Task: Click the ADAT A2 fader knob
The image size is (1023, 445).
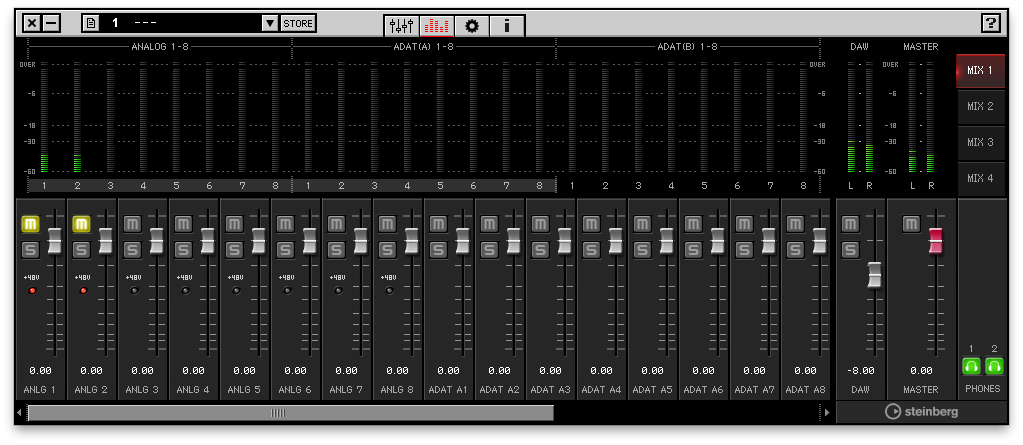Action: 513,241
